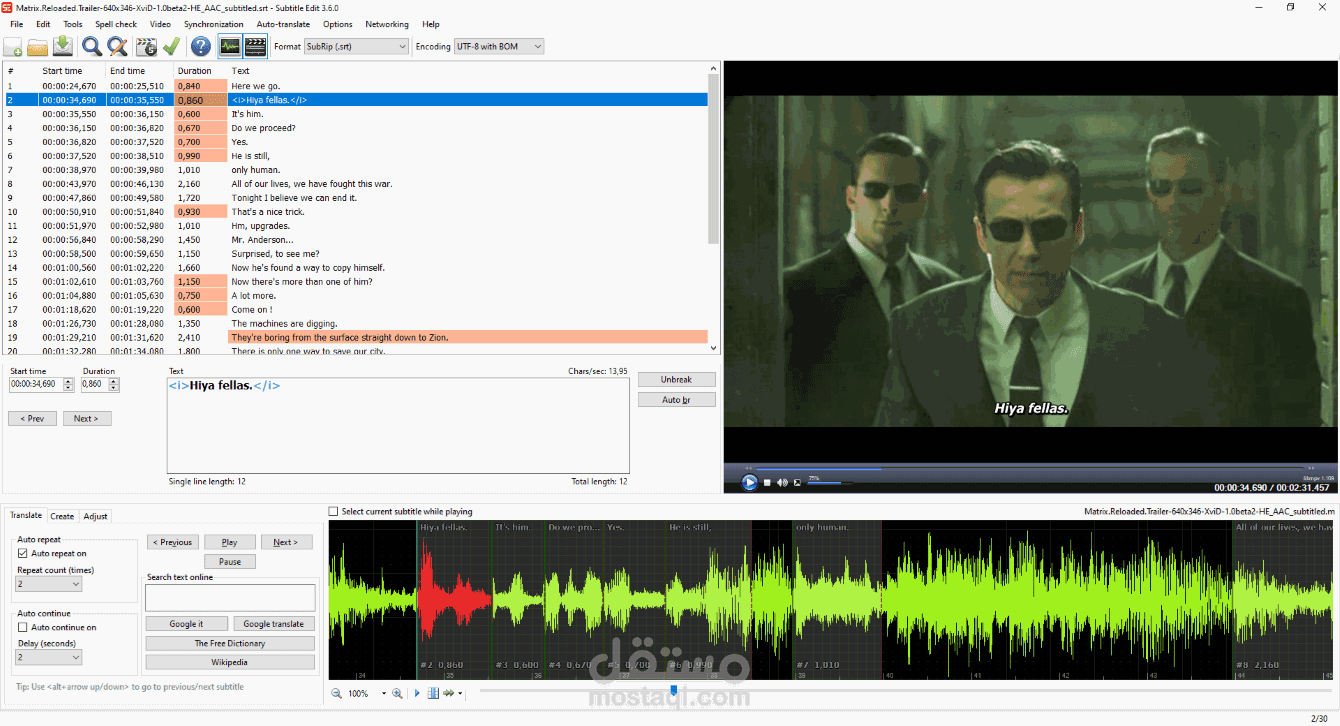Switch to the Adjust tab
The image size is (1340, 726).
tap(96, 516)
